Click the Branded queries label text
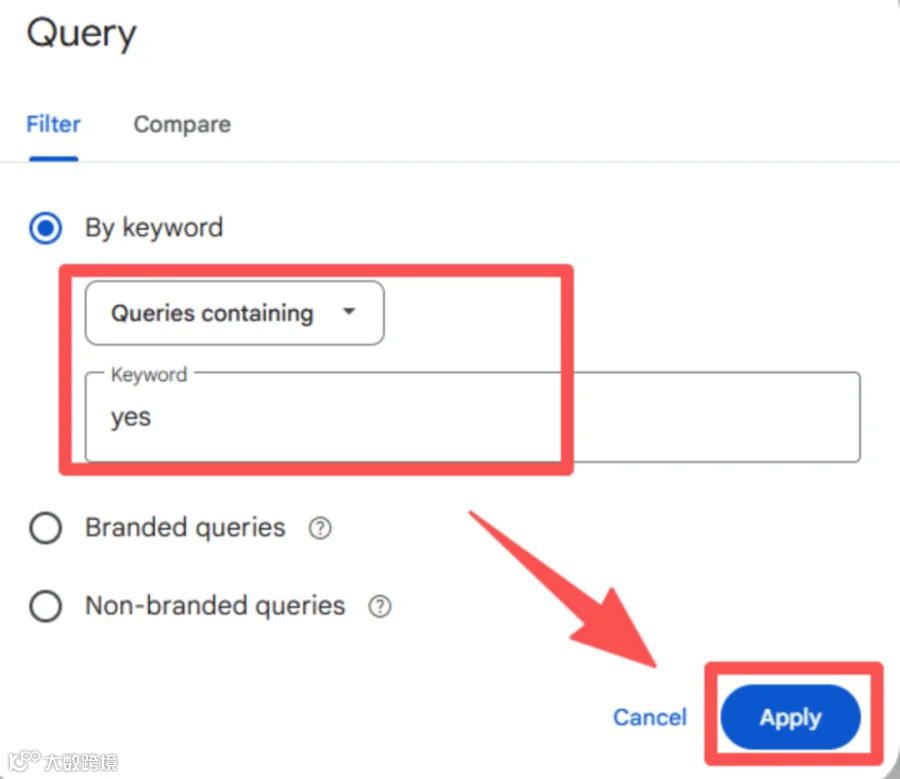The image size is (900, 779). click(x=185, y=528)
